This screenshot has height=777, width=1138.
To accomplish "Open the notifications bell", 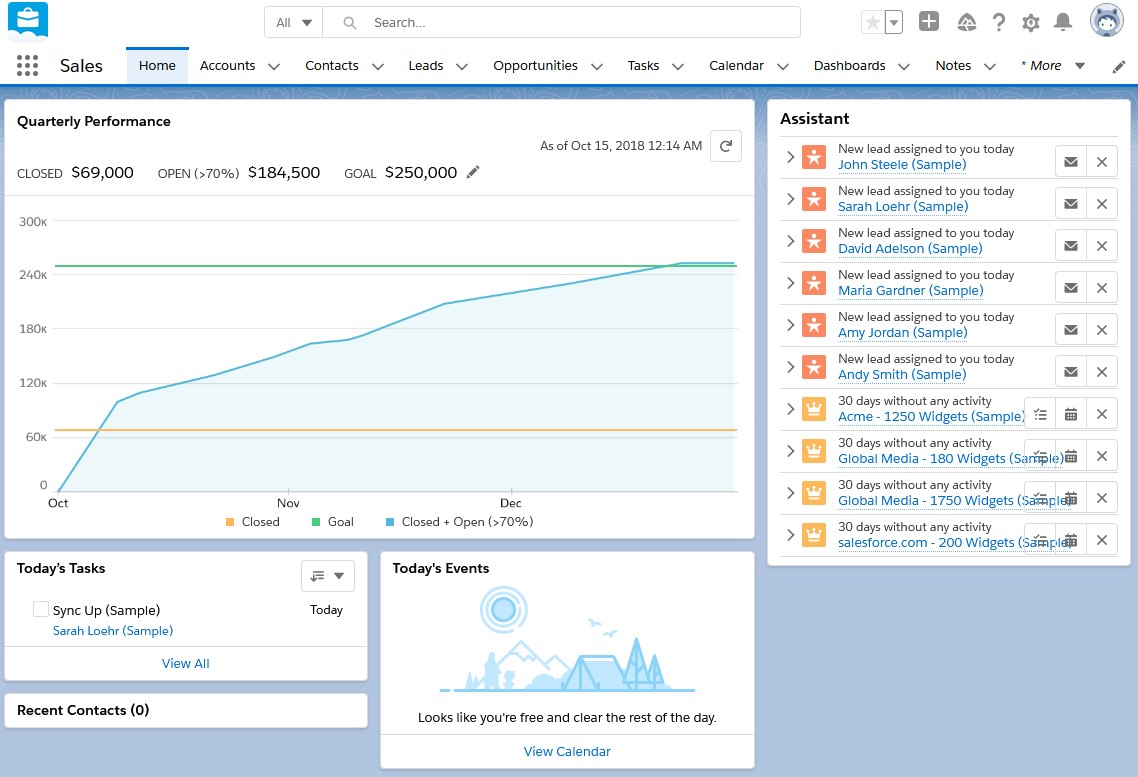I will [x=1063, y=21].
